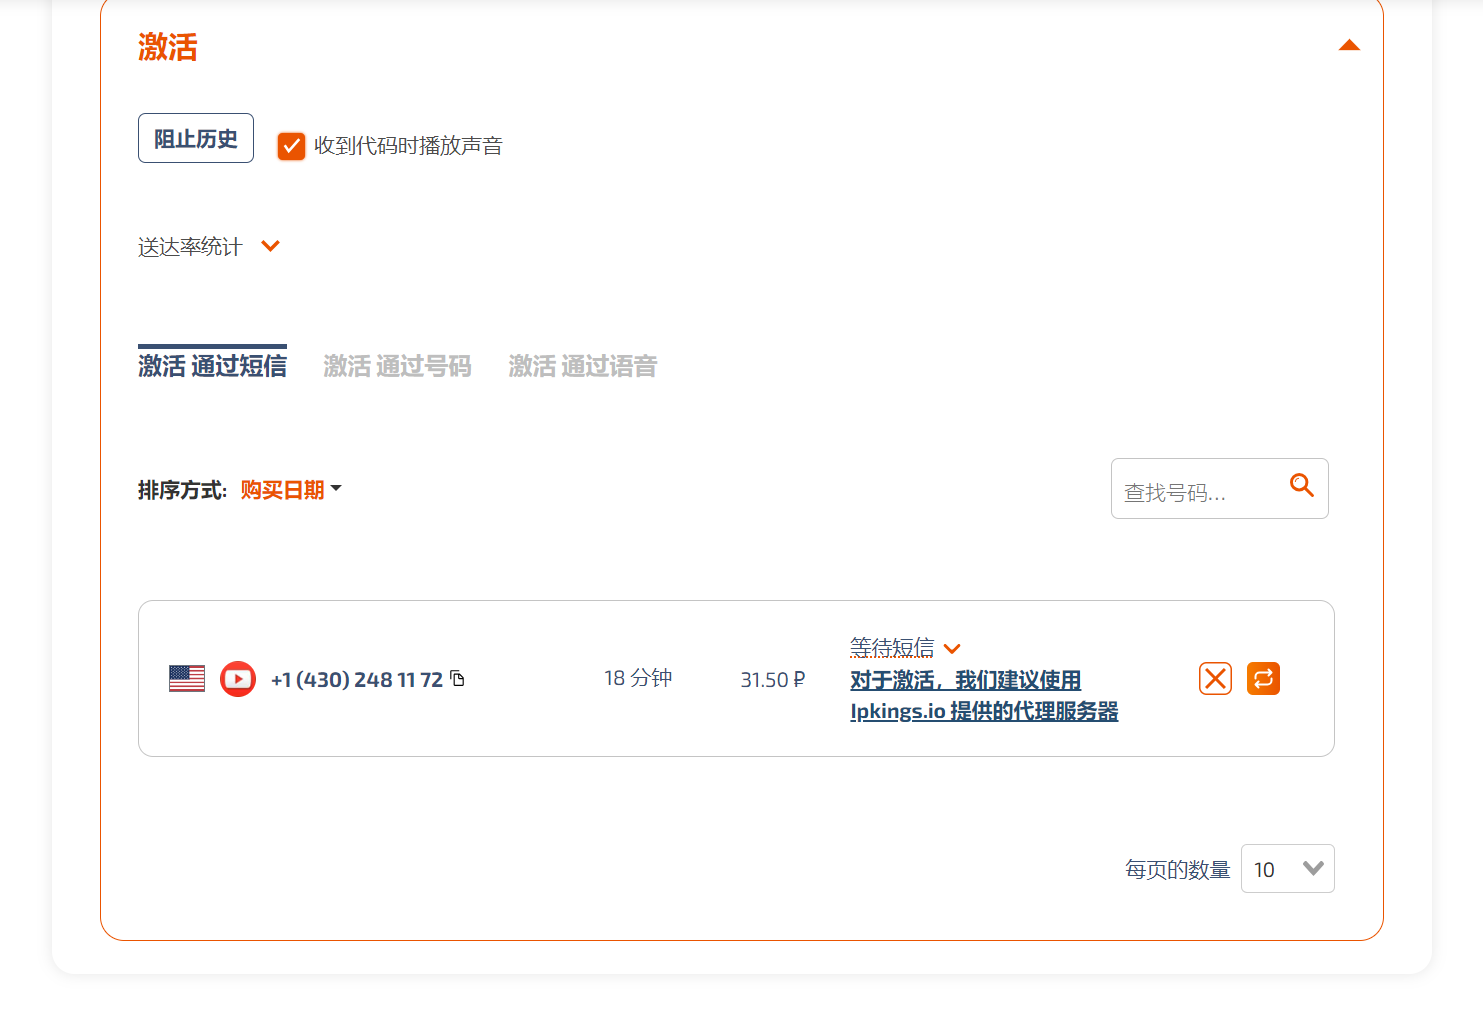
Task: Click phone number +1 (430) 248 11 72
Action: 357,680
